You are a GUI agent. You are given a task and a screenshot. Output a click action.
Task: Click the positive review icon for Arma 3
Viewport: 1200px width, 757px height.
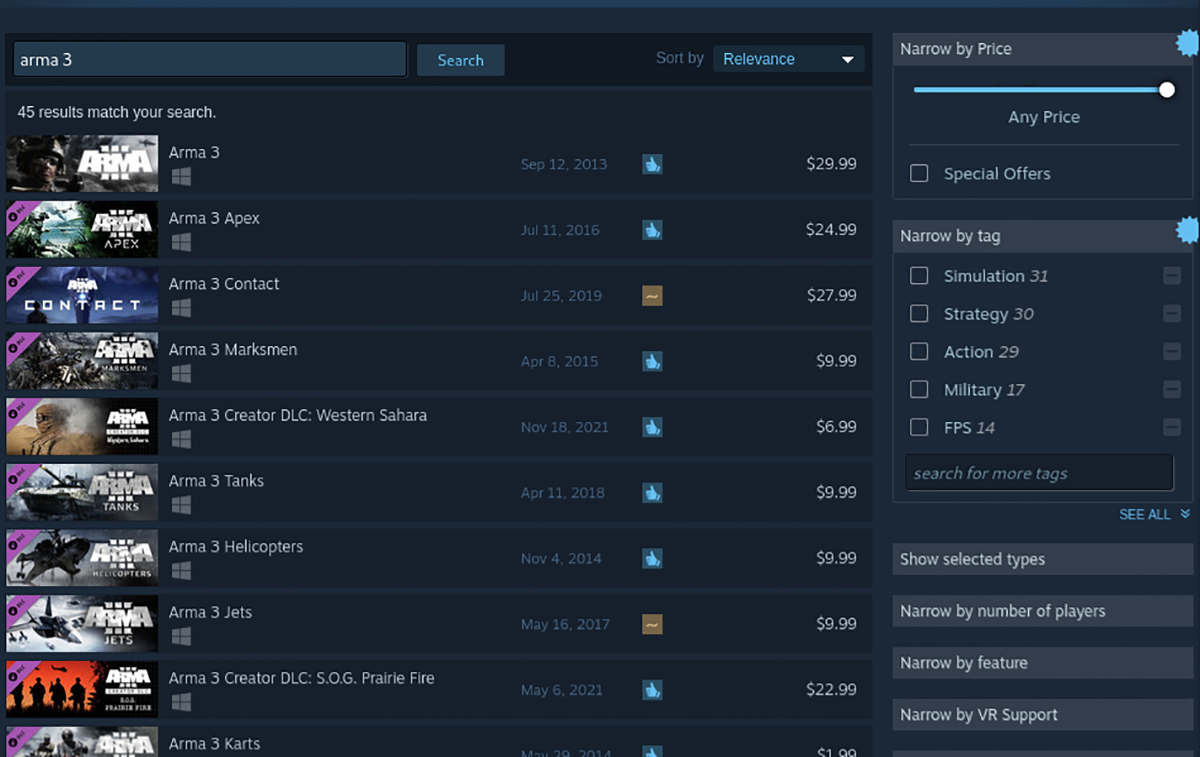652,164
